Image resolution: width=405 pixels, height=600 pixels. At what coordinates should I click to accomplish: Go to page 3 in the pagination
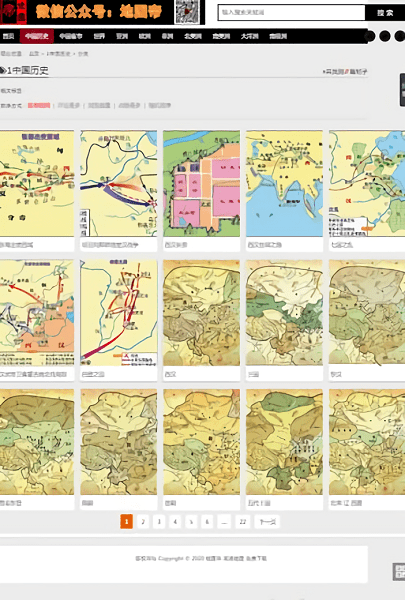pyautogui.click(x=159, y=522)
